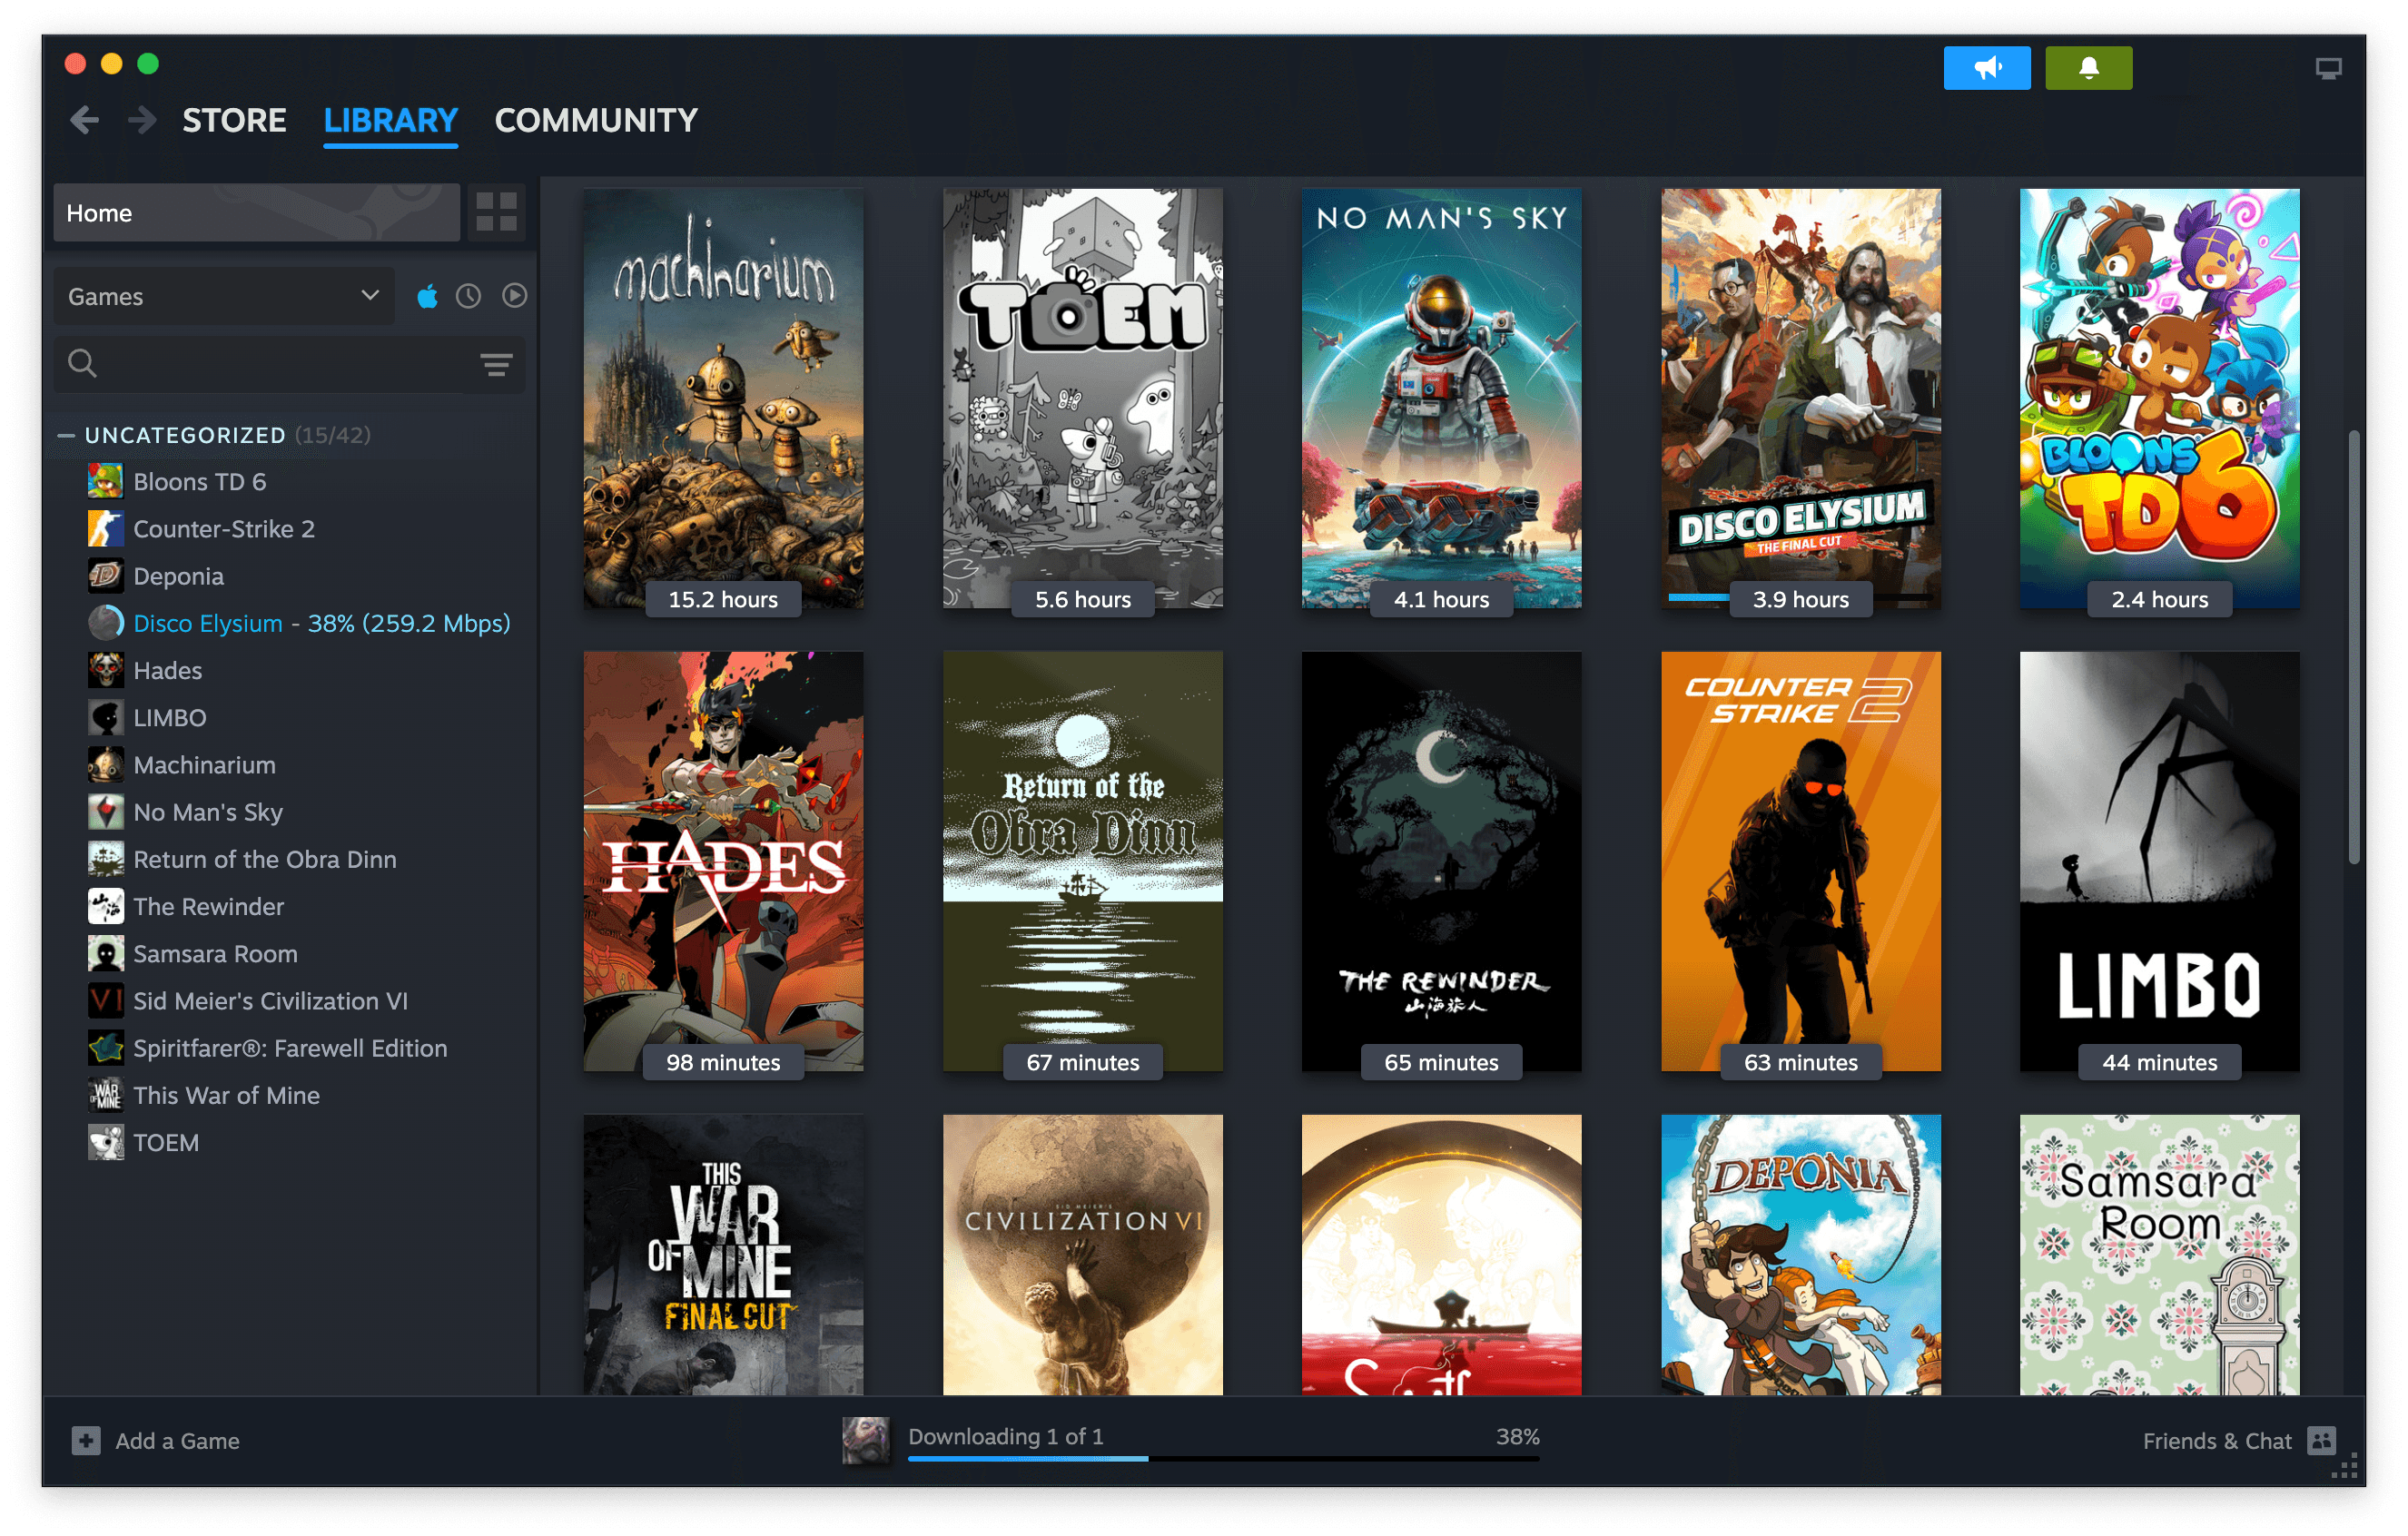This screenshot has width=2408, height=1536.
Task: Click the library vertical scrollbar
Action: (2354, 647)
